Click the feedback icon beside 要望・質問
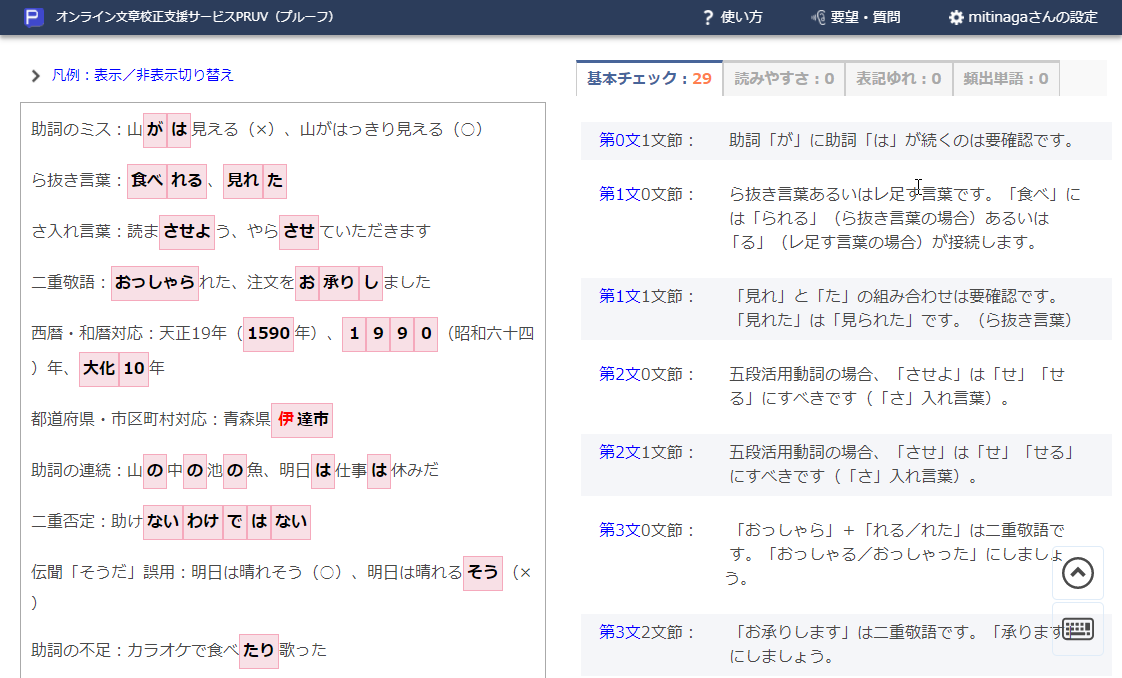Viewport: 1122px width, 678px height. pyautogui.click(x=817, y=17)
